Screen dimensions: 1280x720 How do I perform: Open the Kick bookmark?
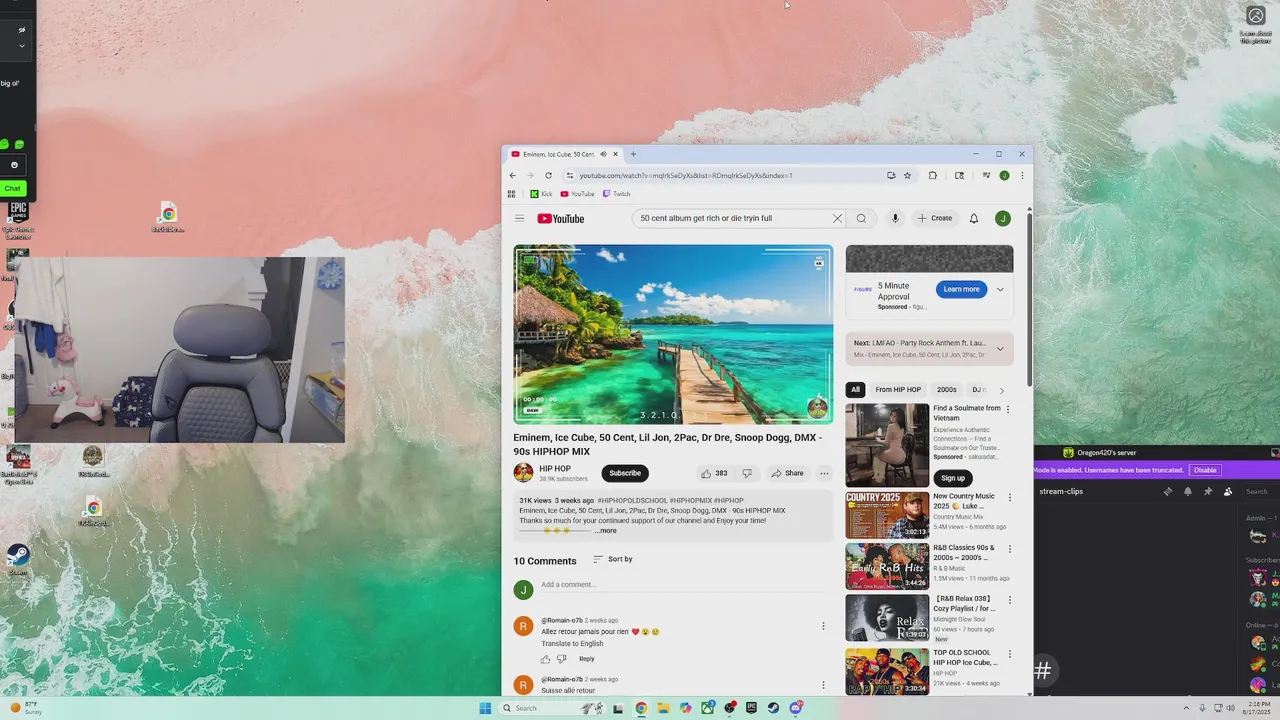coord(541,194)
